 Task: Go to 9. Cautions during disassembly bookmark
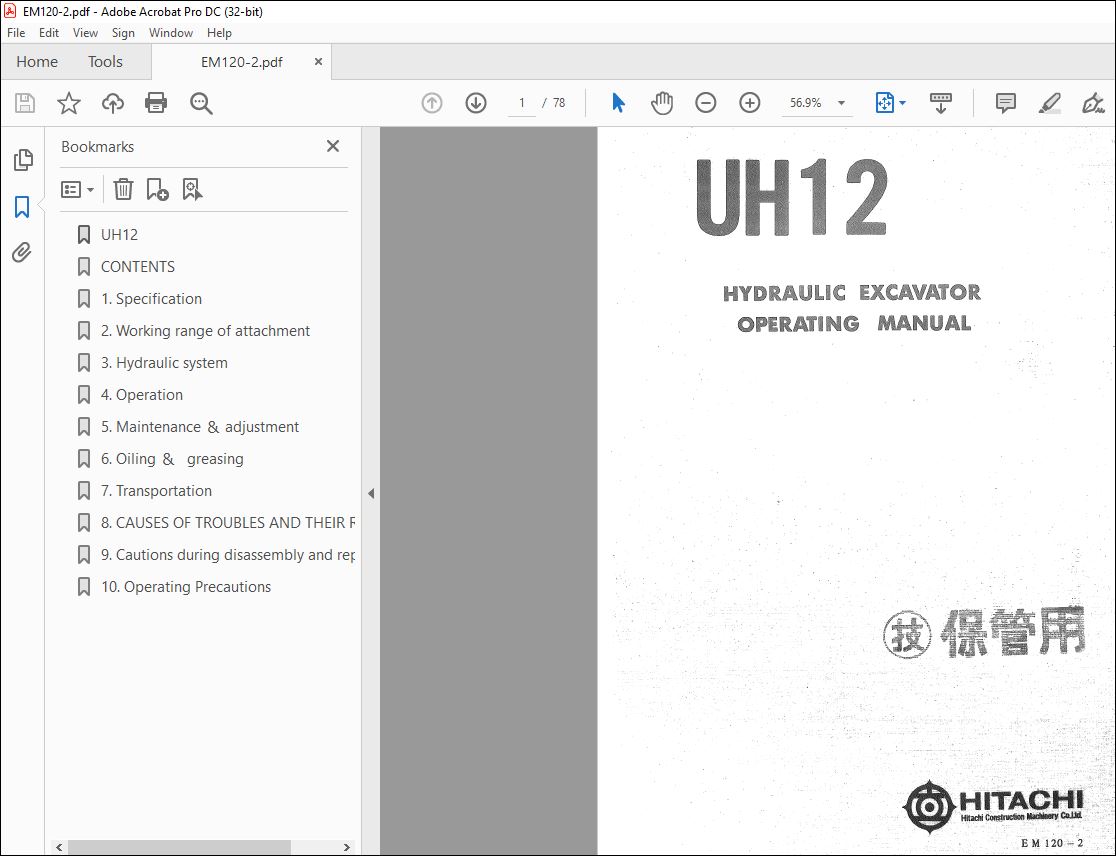[x=228, y=555]
